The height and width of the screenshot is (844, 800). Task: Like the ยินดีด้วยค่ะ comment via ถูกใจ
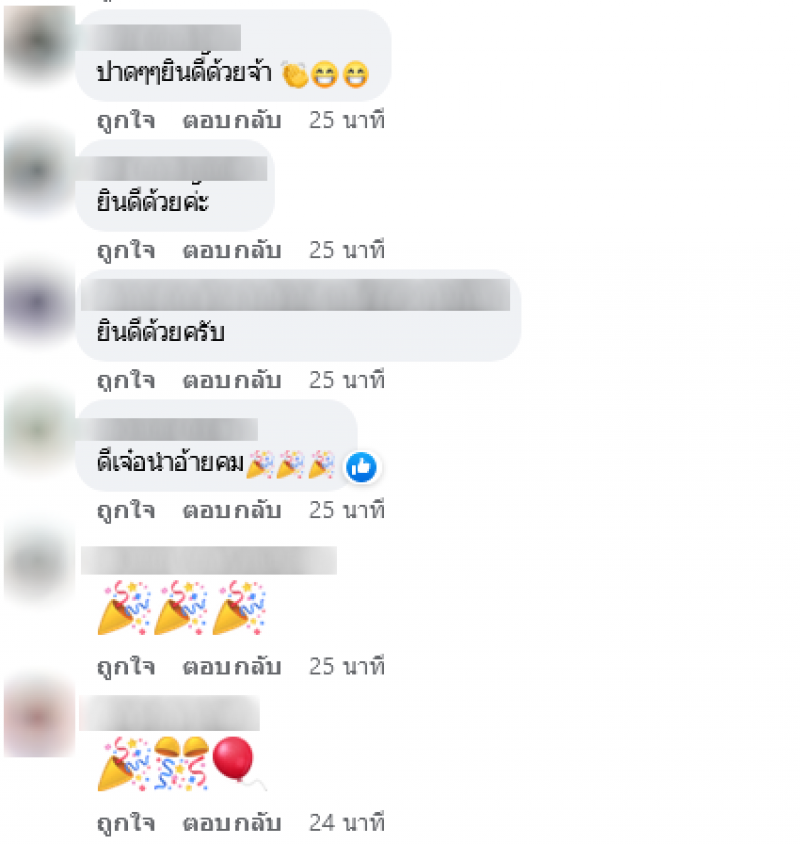coord(126,250)
